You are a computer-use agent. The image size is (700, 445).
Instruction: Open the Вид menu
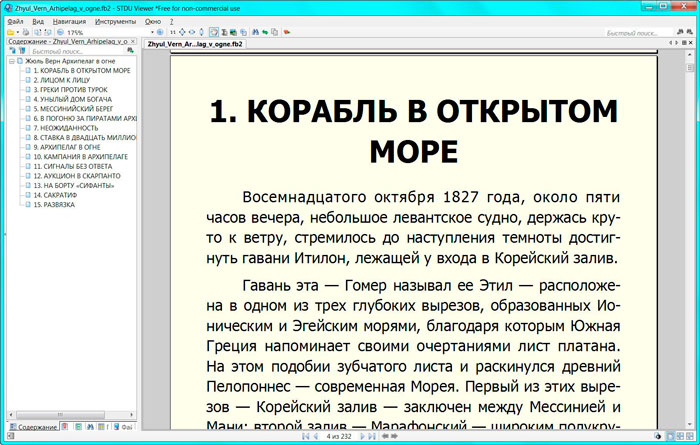pos(38,21)
